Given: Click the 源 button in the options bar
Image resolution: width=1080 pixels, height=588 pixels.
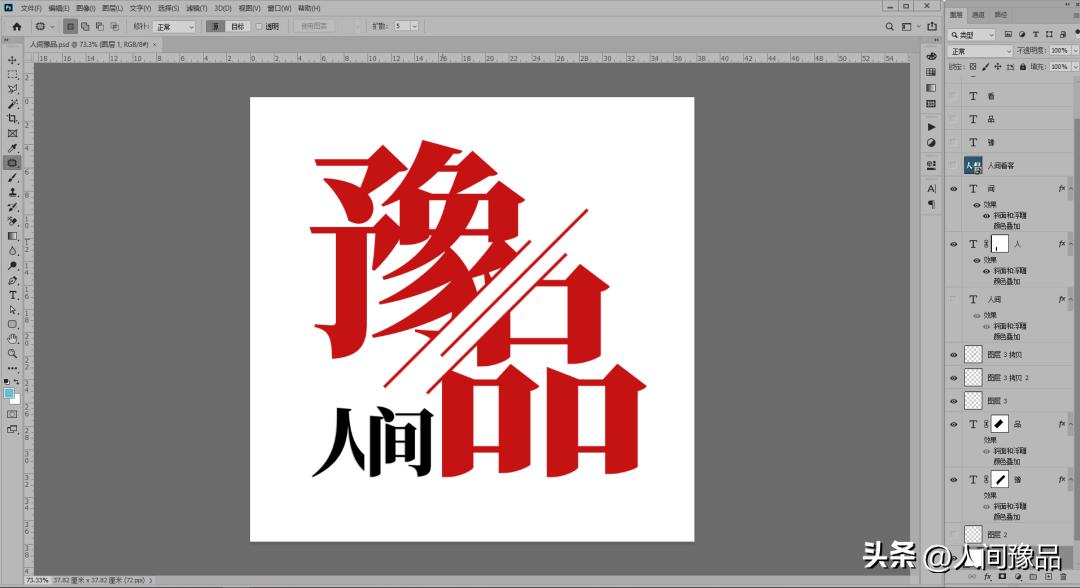Looking at the screenshot, I should [214, 26].
